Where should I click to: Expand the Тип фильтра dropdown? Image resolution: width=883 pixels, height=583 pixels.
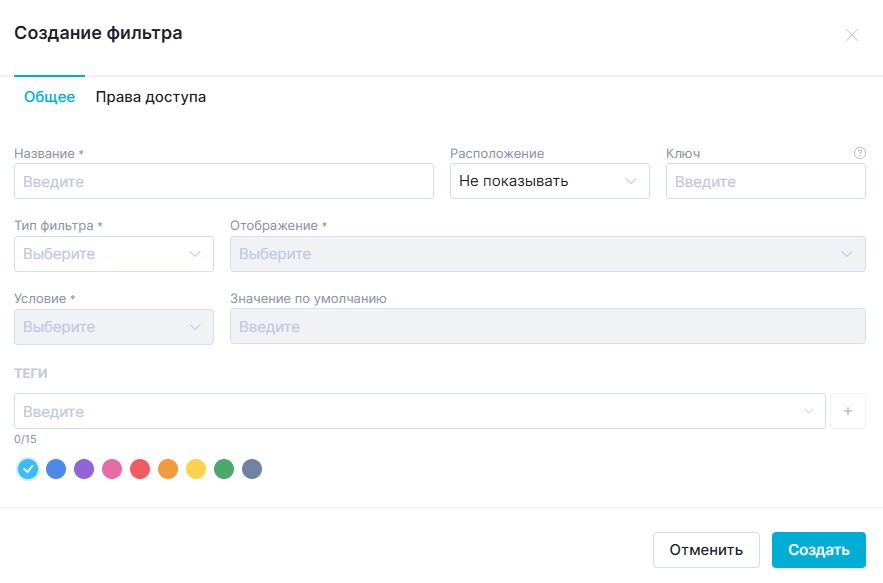click(x=114, y=254)
